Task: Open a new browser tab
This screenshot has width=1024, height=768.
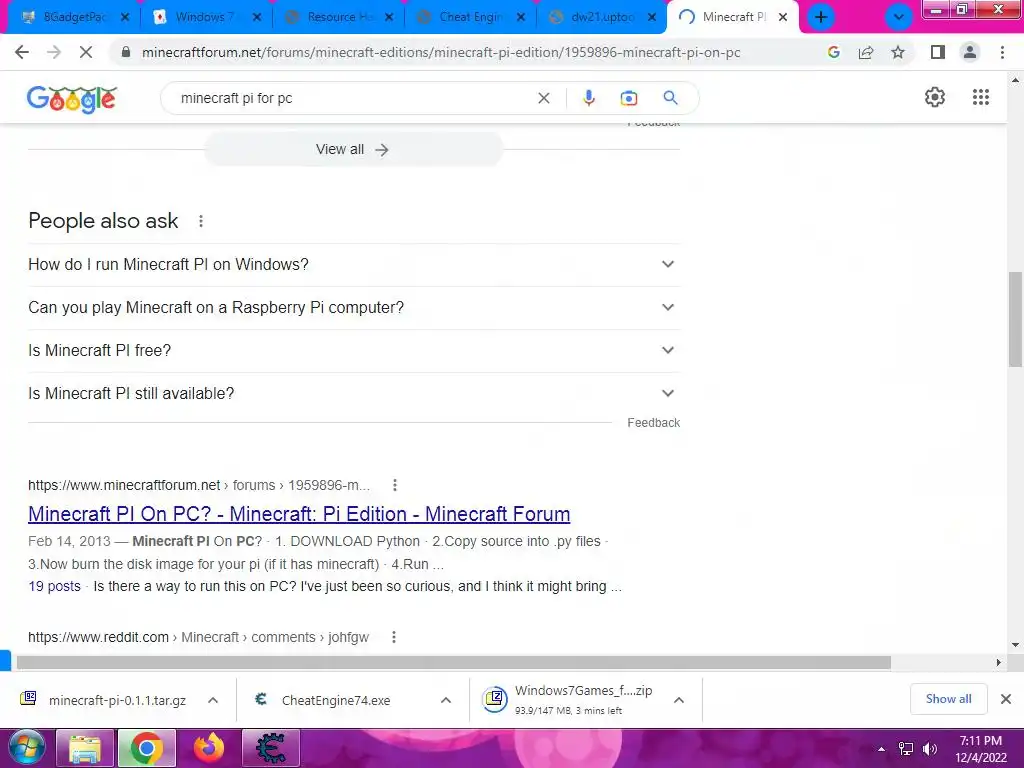Action: click(x=821, y=17)
